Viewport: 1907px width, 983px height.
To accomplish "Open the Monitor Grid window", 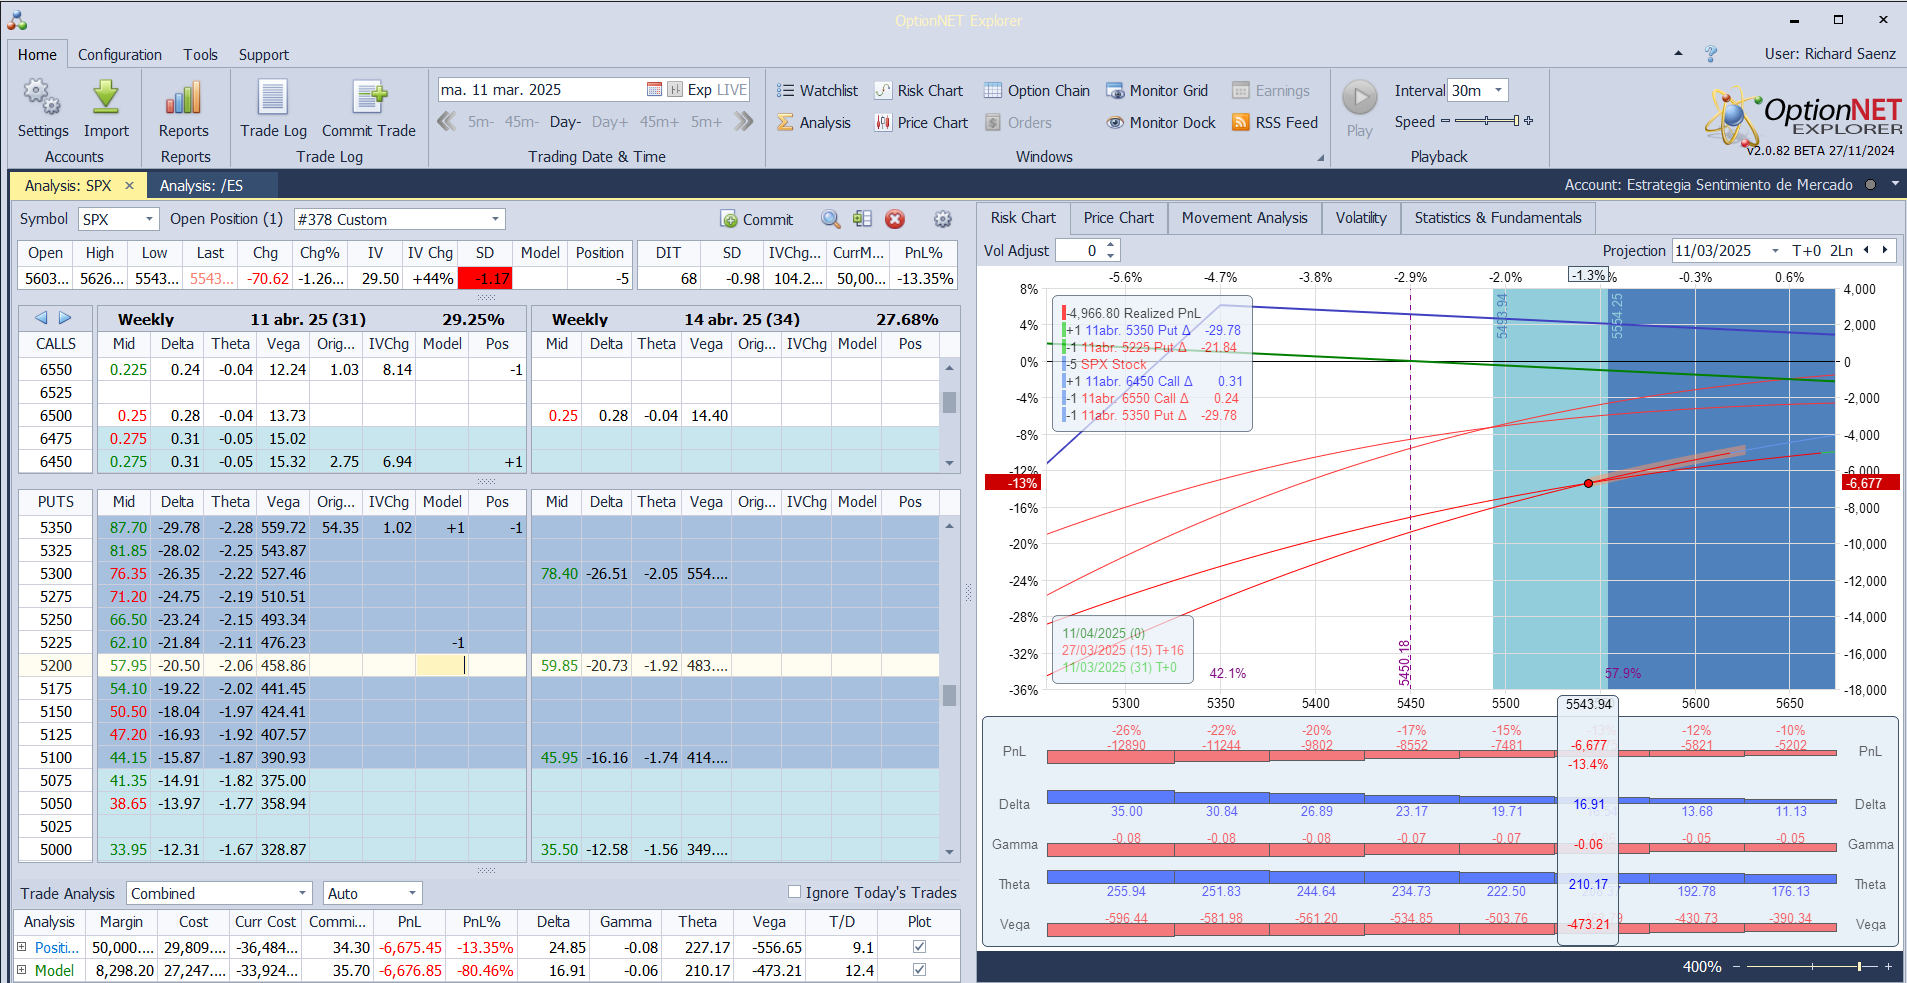I will click(x=1157, y=90).
